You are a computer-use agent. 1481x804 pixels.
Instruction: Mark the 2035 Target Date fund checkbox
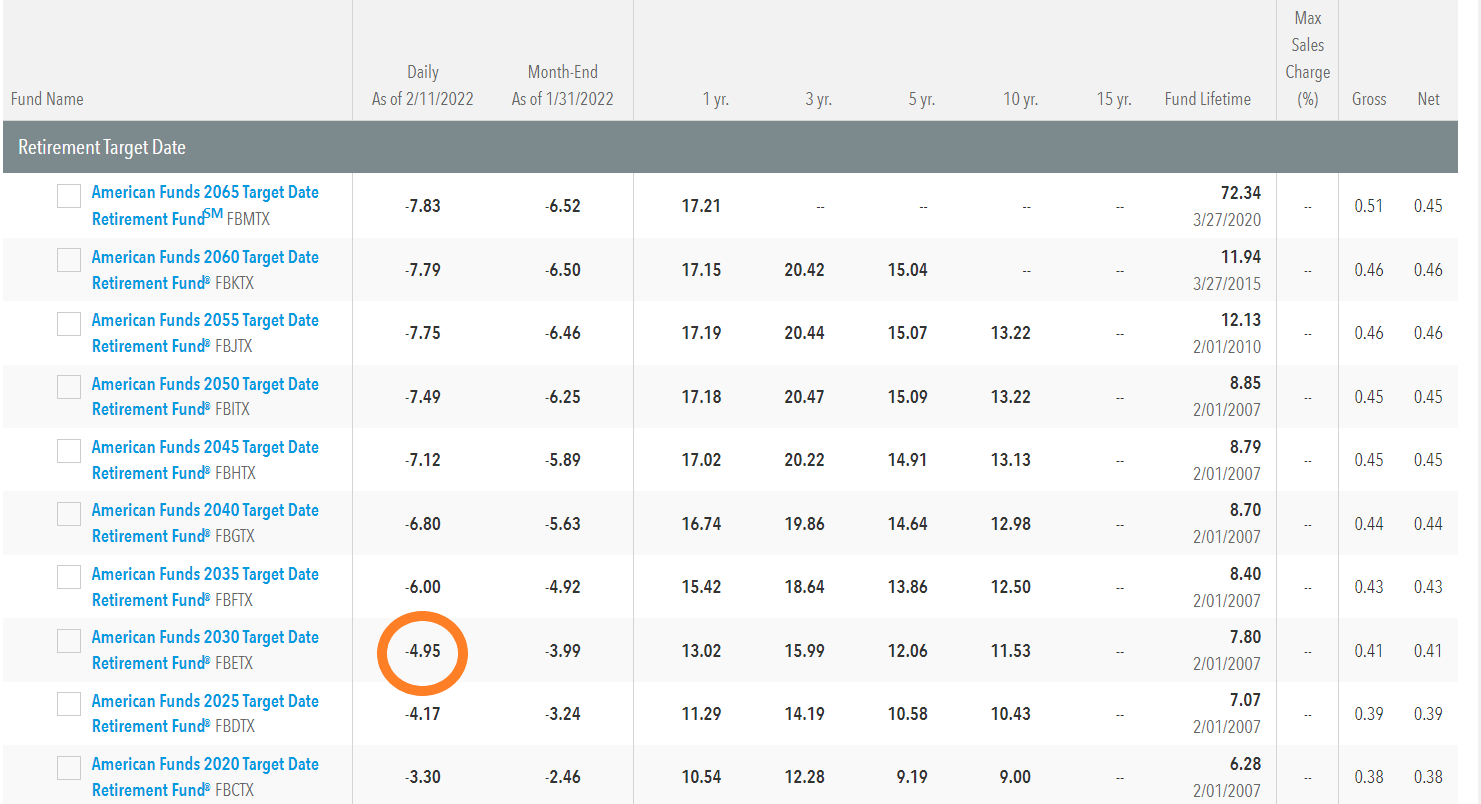[69, 577]
